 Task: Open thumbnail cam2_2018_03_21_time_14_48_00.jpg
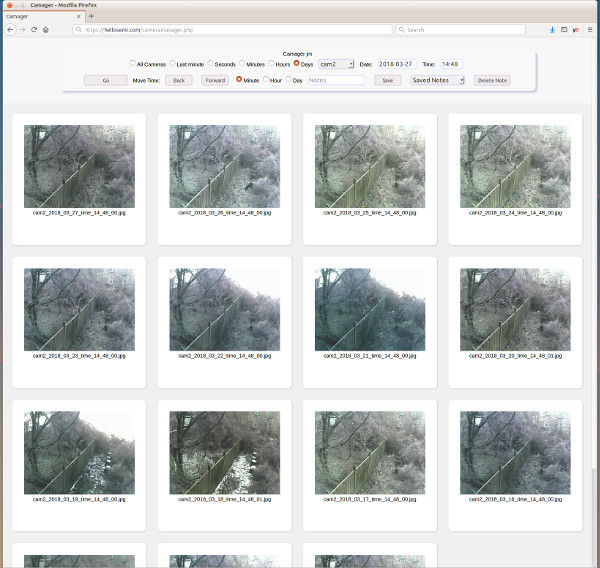(x=370, y=310)
